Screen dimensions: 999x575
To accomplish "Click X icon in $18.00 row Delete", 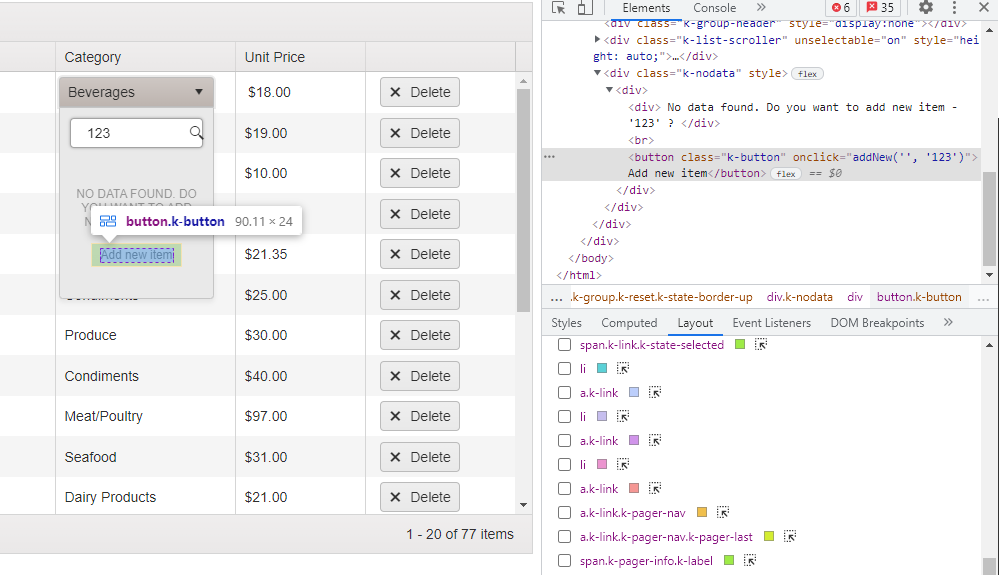I will [x=395, y=92].
